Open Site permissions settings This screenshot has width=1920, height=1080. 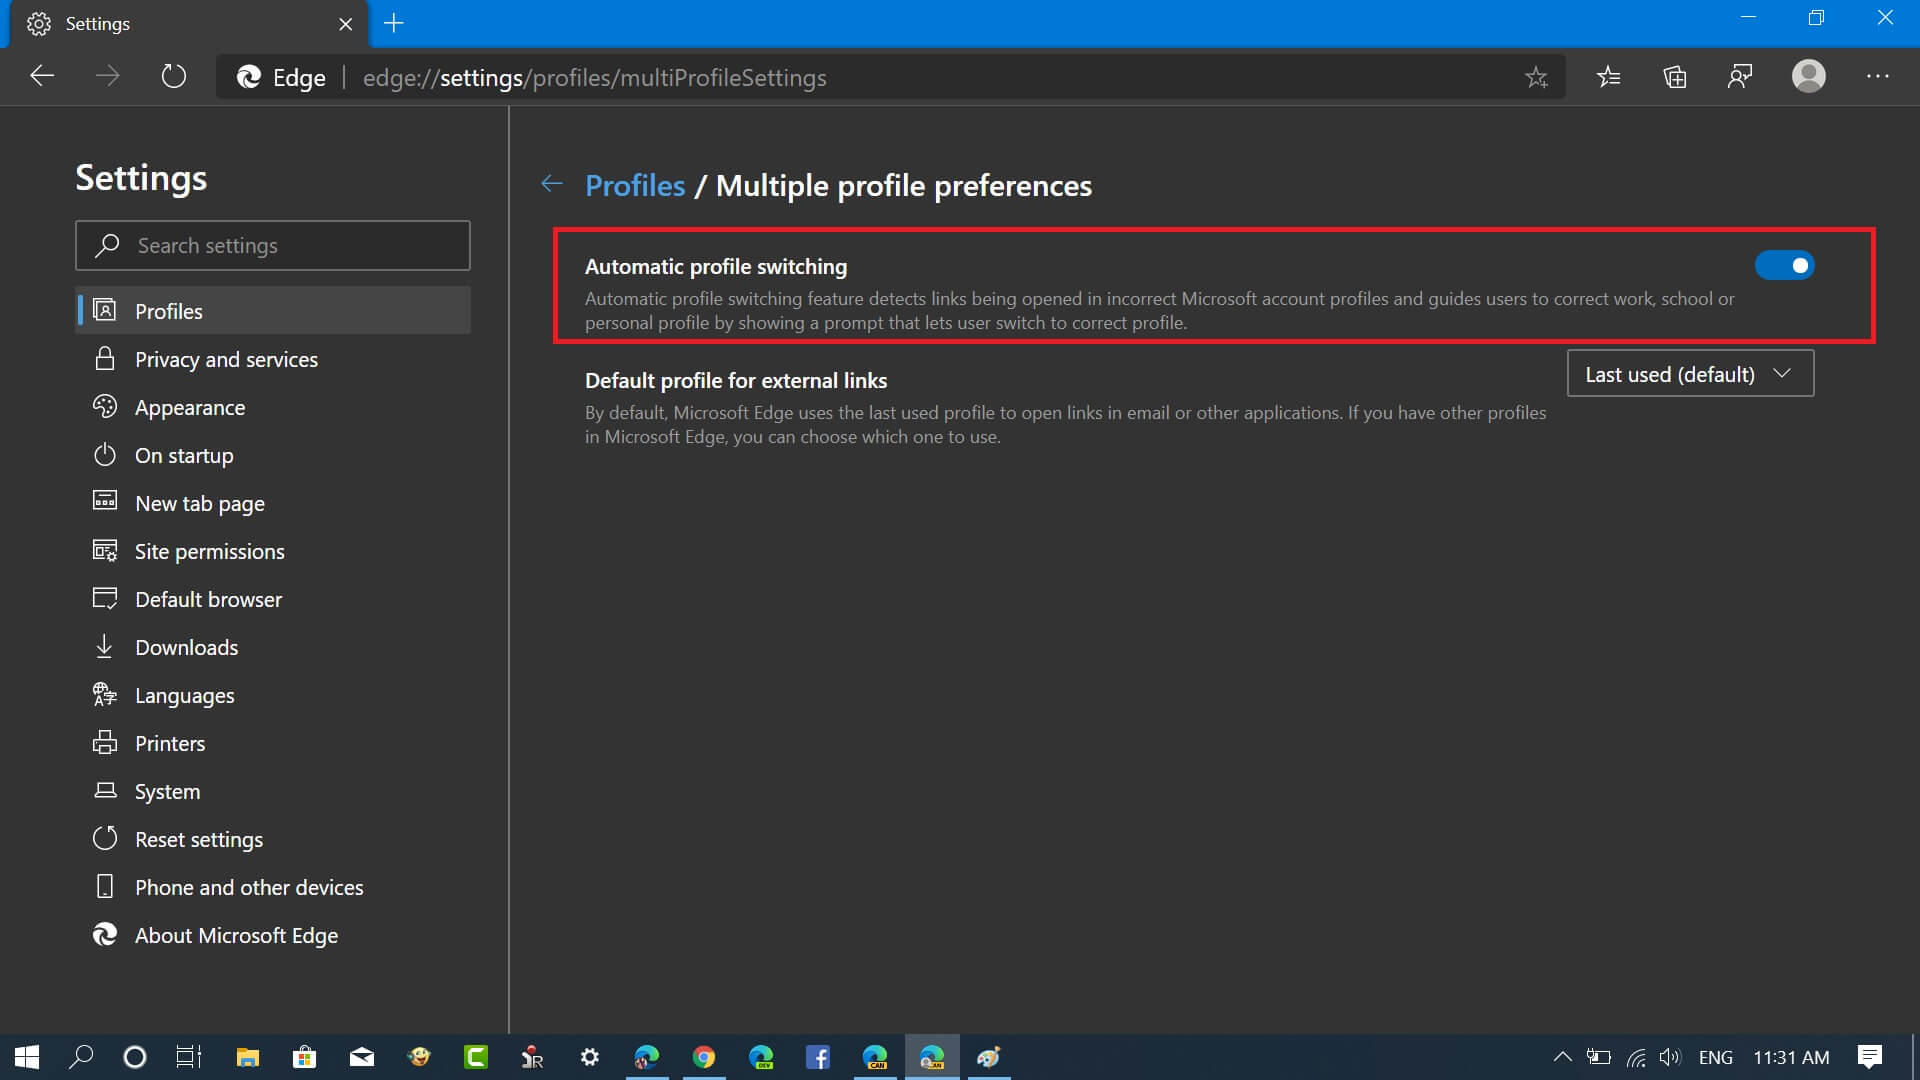(x=208, y=550)
